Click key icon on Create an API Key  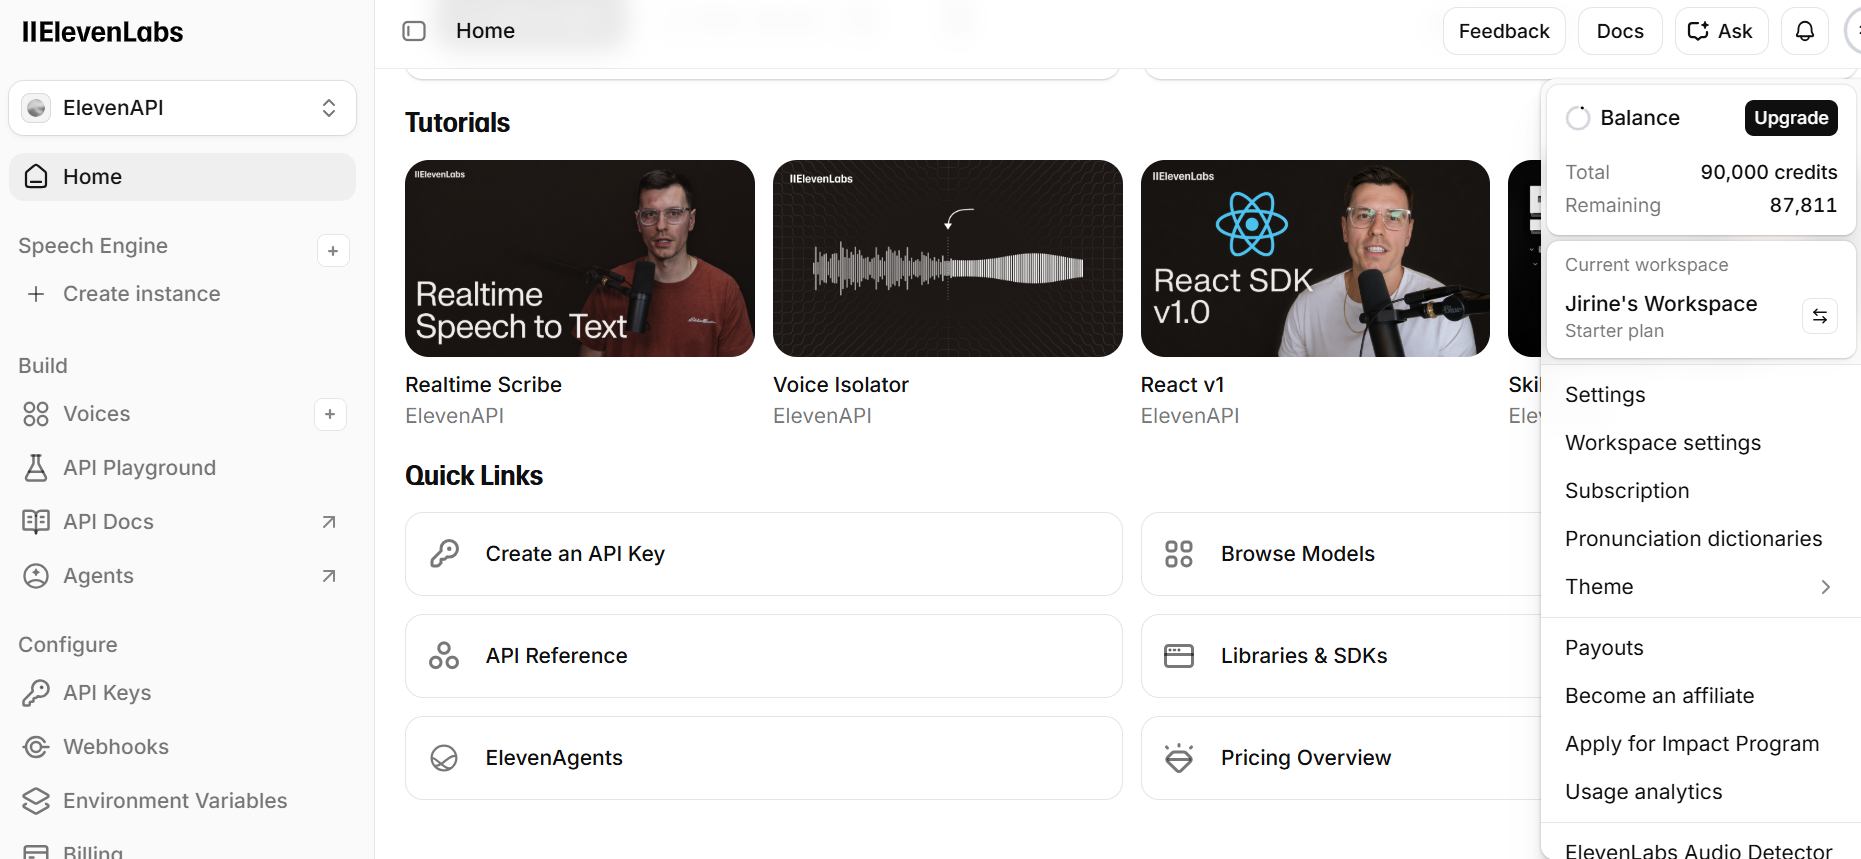click(x=444, y=554)
